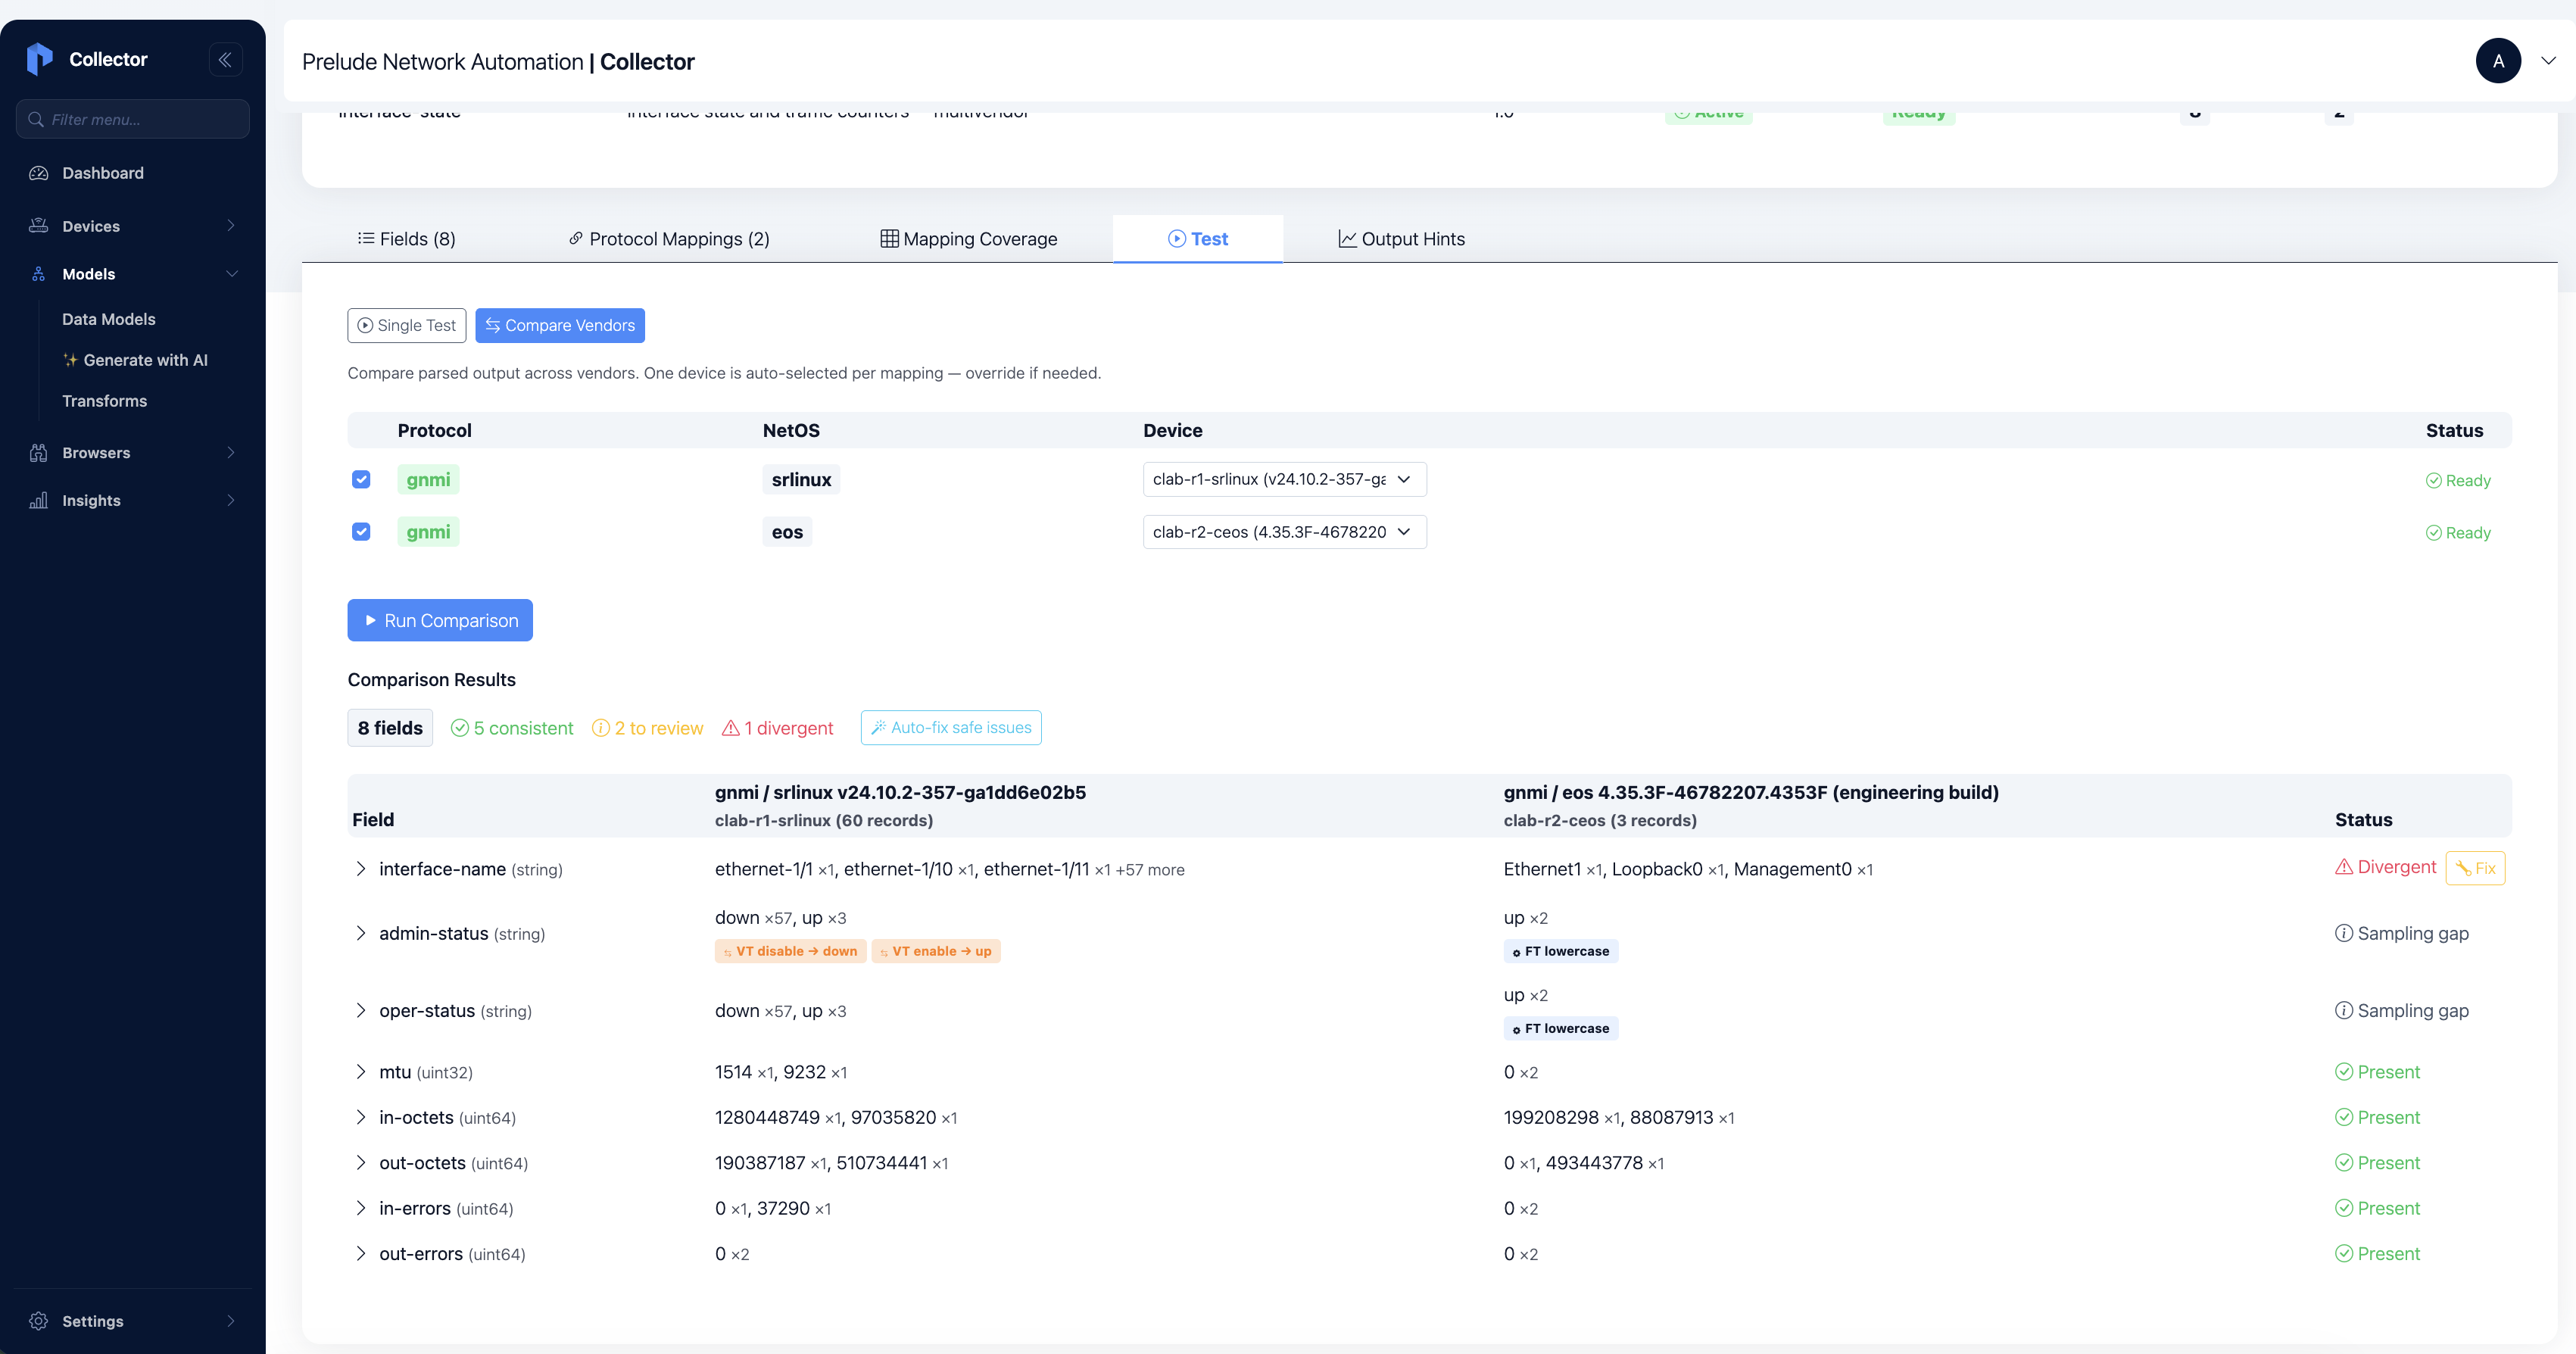Click the Devices sidebar icon
The height and width of the screenshot is (1354, 2576).
pyautogui.click(x=39, y=226)
